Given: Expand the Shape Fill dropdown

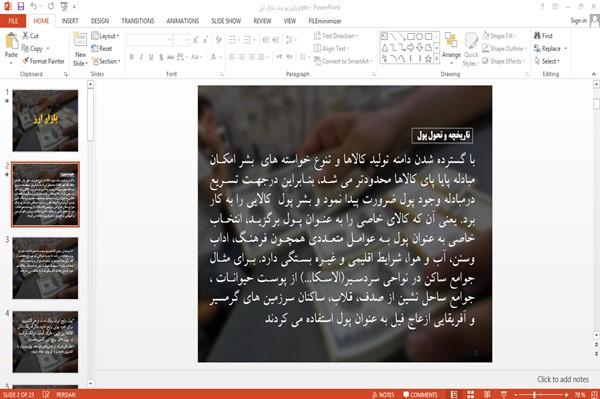Looking at the screenshot, I should (499, 36).
